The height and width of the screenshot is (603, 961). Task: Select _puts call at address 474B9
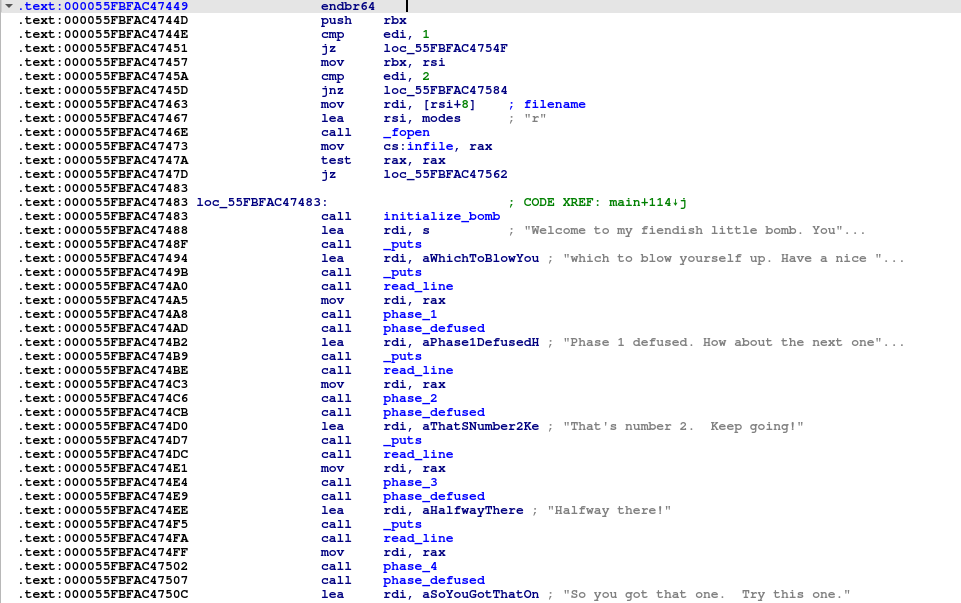(x=403, y=357)
